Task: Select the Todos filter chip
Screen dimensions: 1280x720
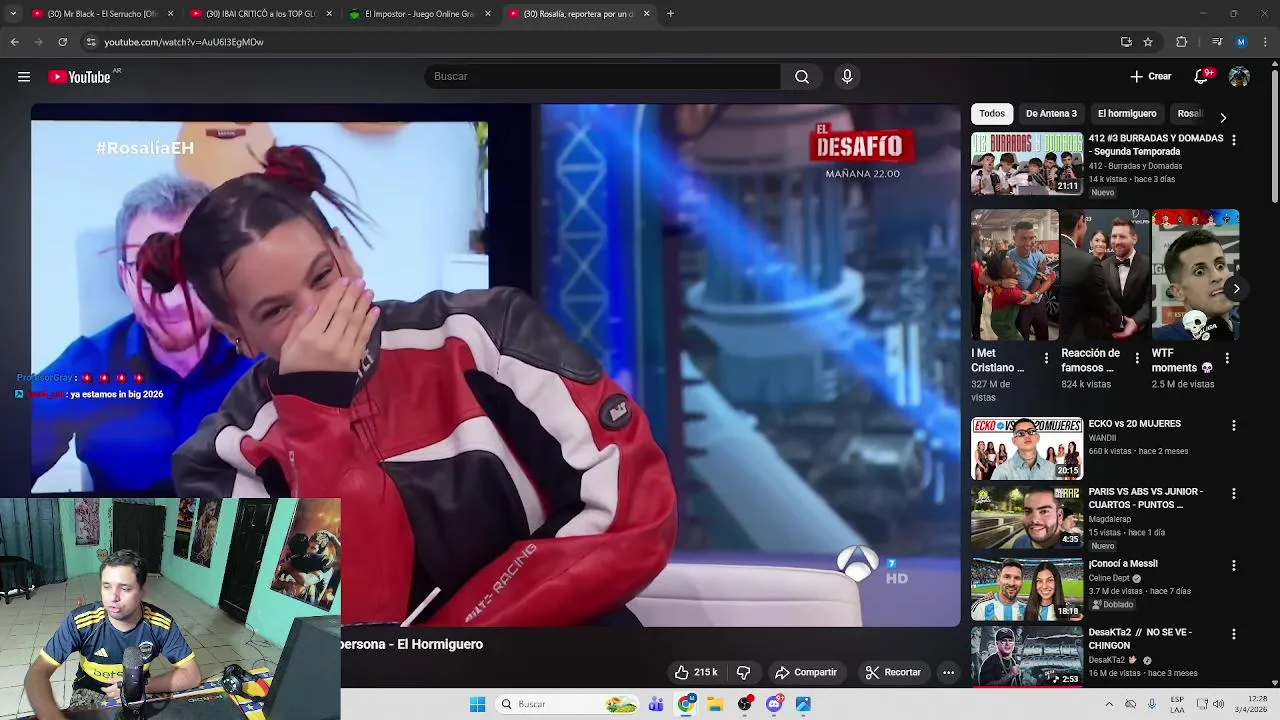Action: click(x=992, y=114)
